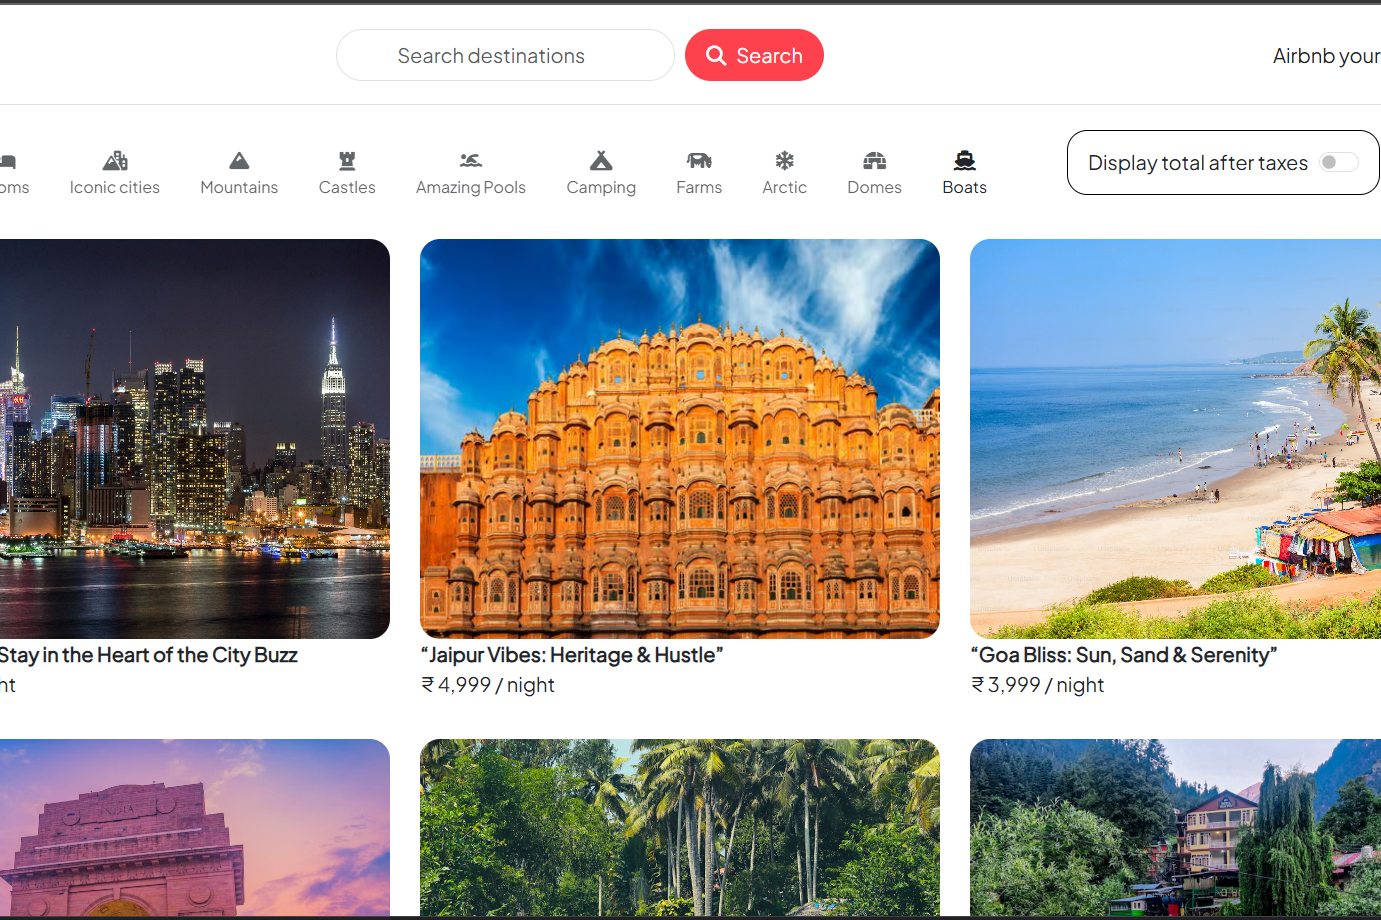Click the ₹4,999 / night price

tap(488, 685)
